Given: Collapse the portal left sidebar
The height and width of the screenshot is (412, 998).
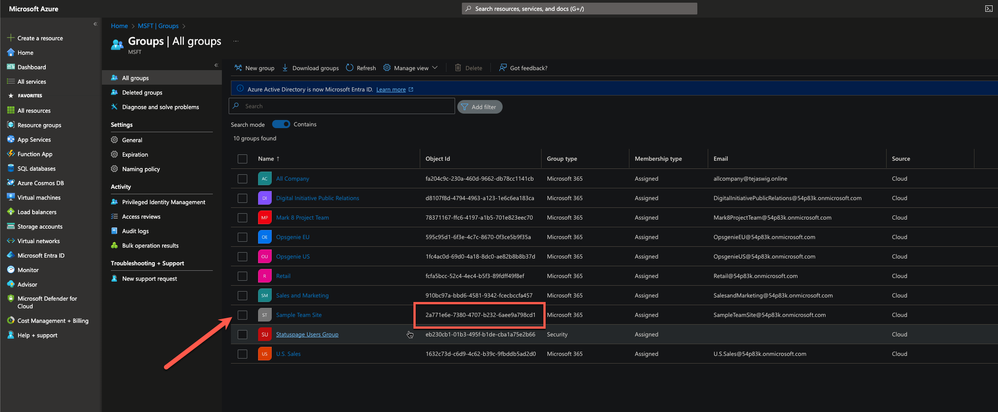Looking at the screenshot, I should click(95, 24).
